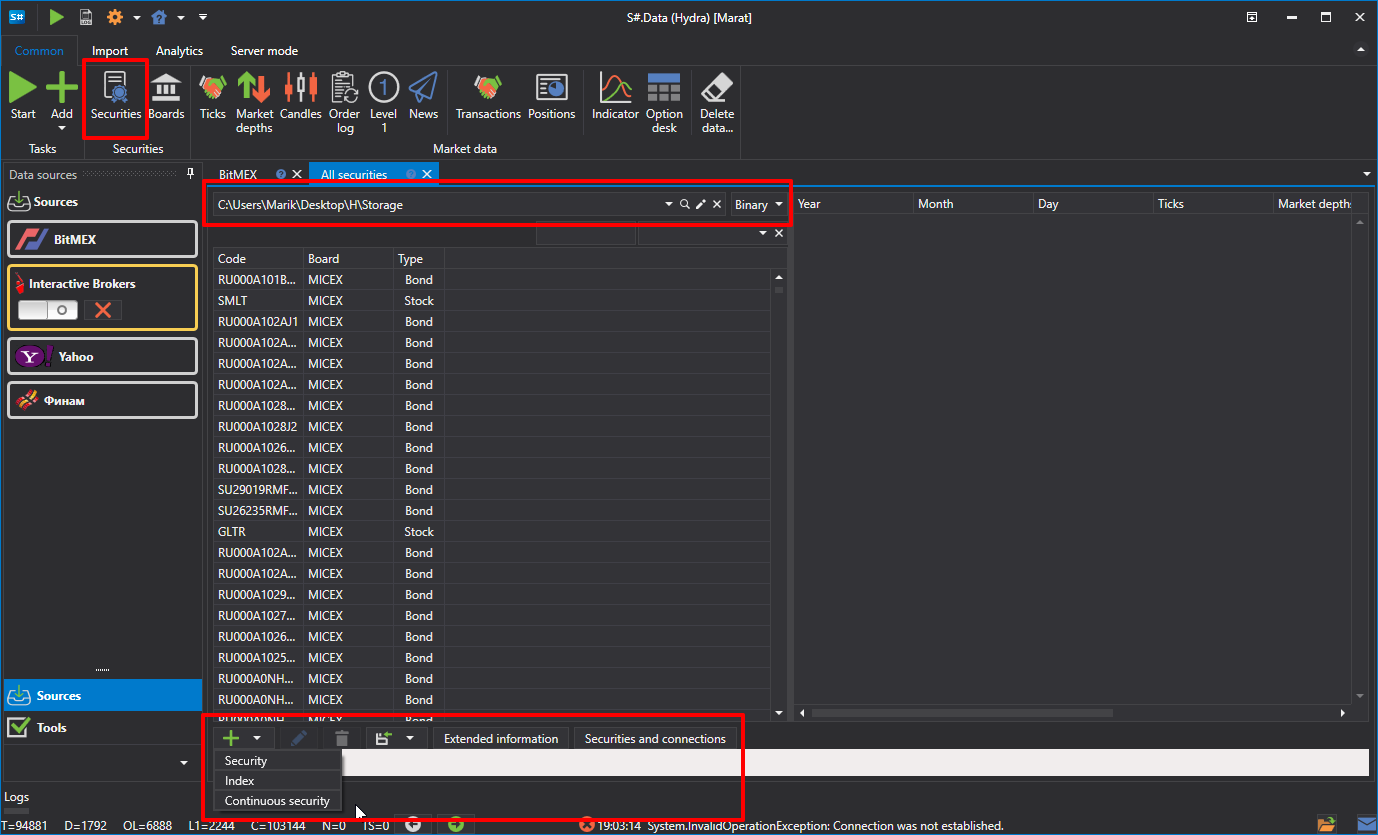1378x835 pixels.
Task: Choose Continuous security from add menu
Action: coord(278,801)
